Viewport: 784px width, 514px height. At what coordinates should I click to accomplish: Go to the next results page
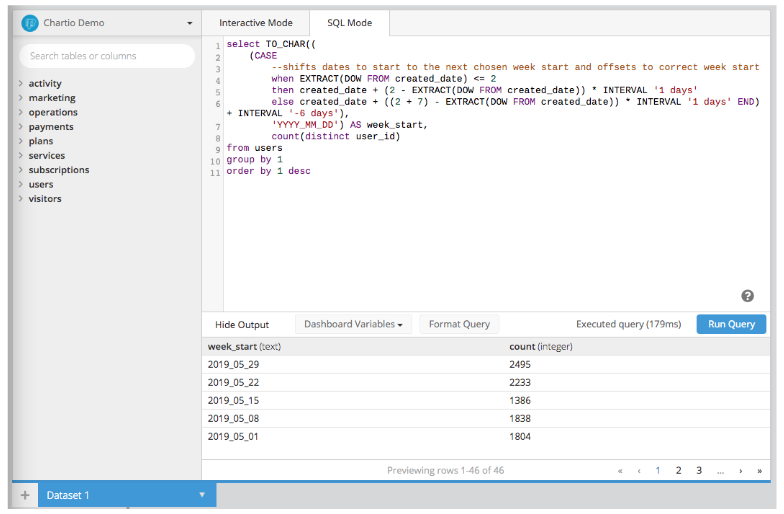pyautogui.click(x=740, y=471)
